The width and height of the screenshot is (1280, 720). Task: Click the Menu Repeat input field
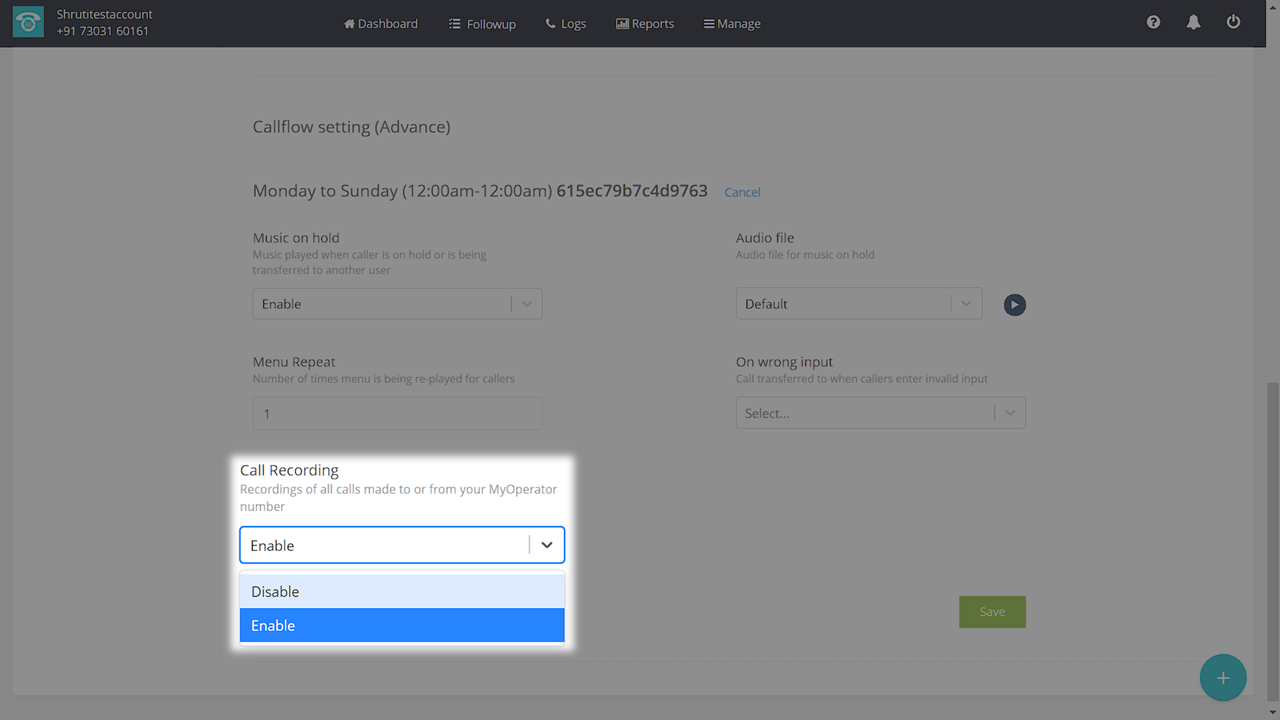tap(397, 413)
